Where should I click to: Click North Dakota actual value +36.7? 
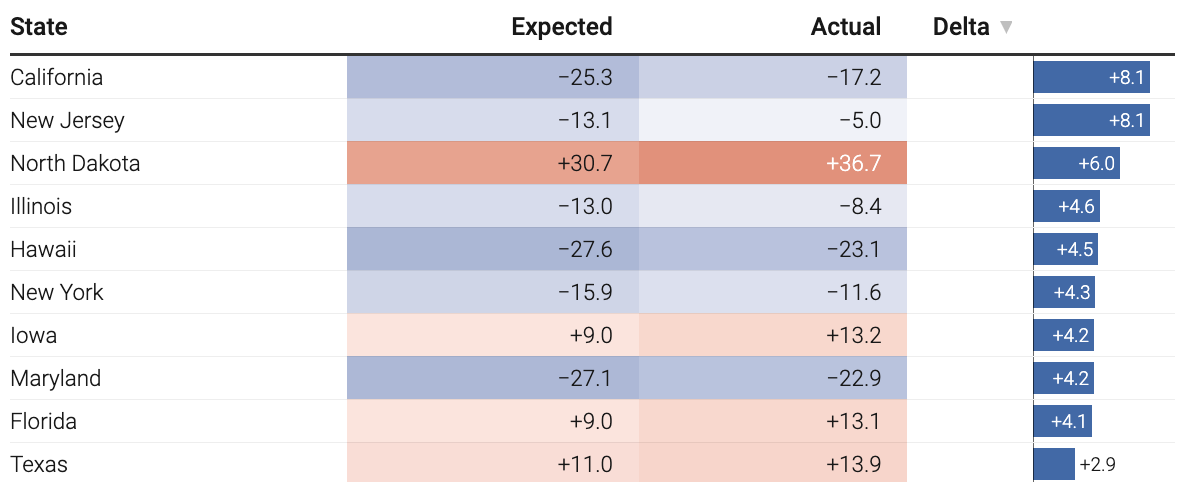point(772,163)
